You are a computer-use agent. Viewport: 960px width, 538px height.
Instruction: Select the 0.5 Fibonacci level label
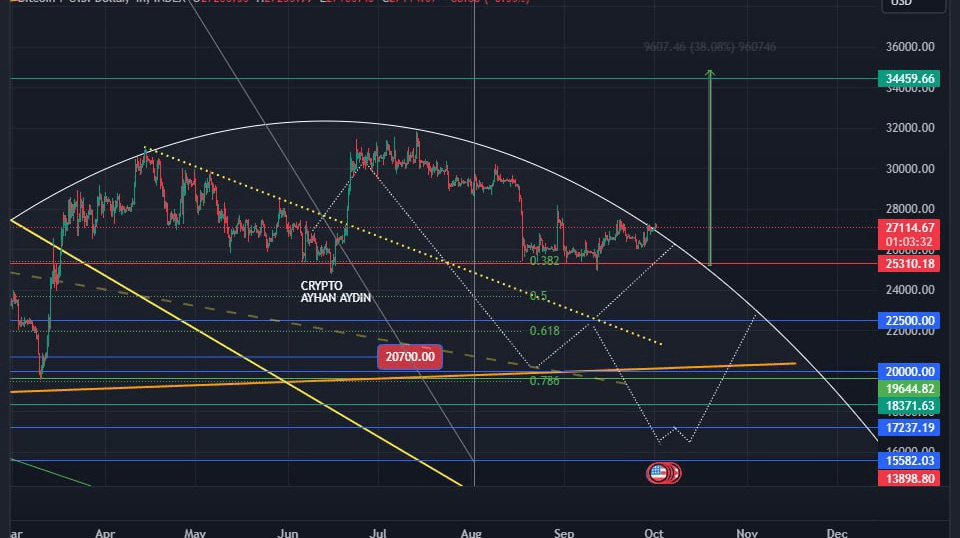click(538, 296)
